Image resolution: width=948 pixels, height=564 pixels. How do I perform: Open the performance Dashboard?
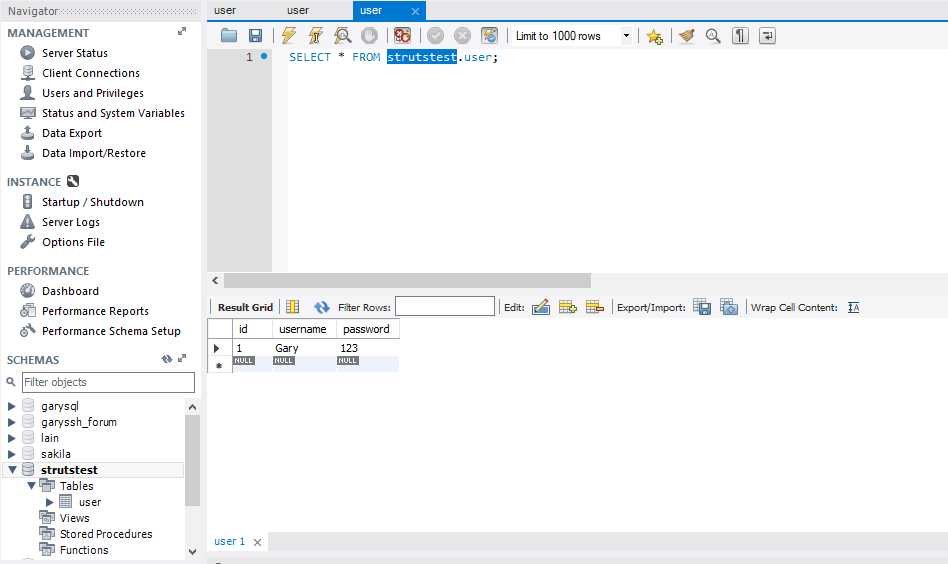coord(70,291)
